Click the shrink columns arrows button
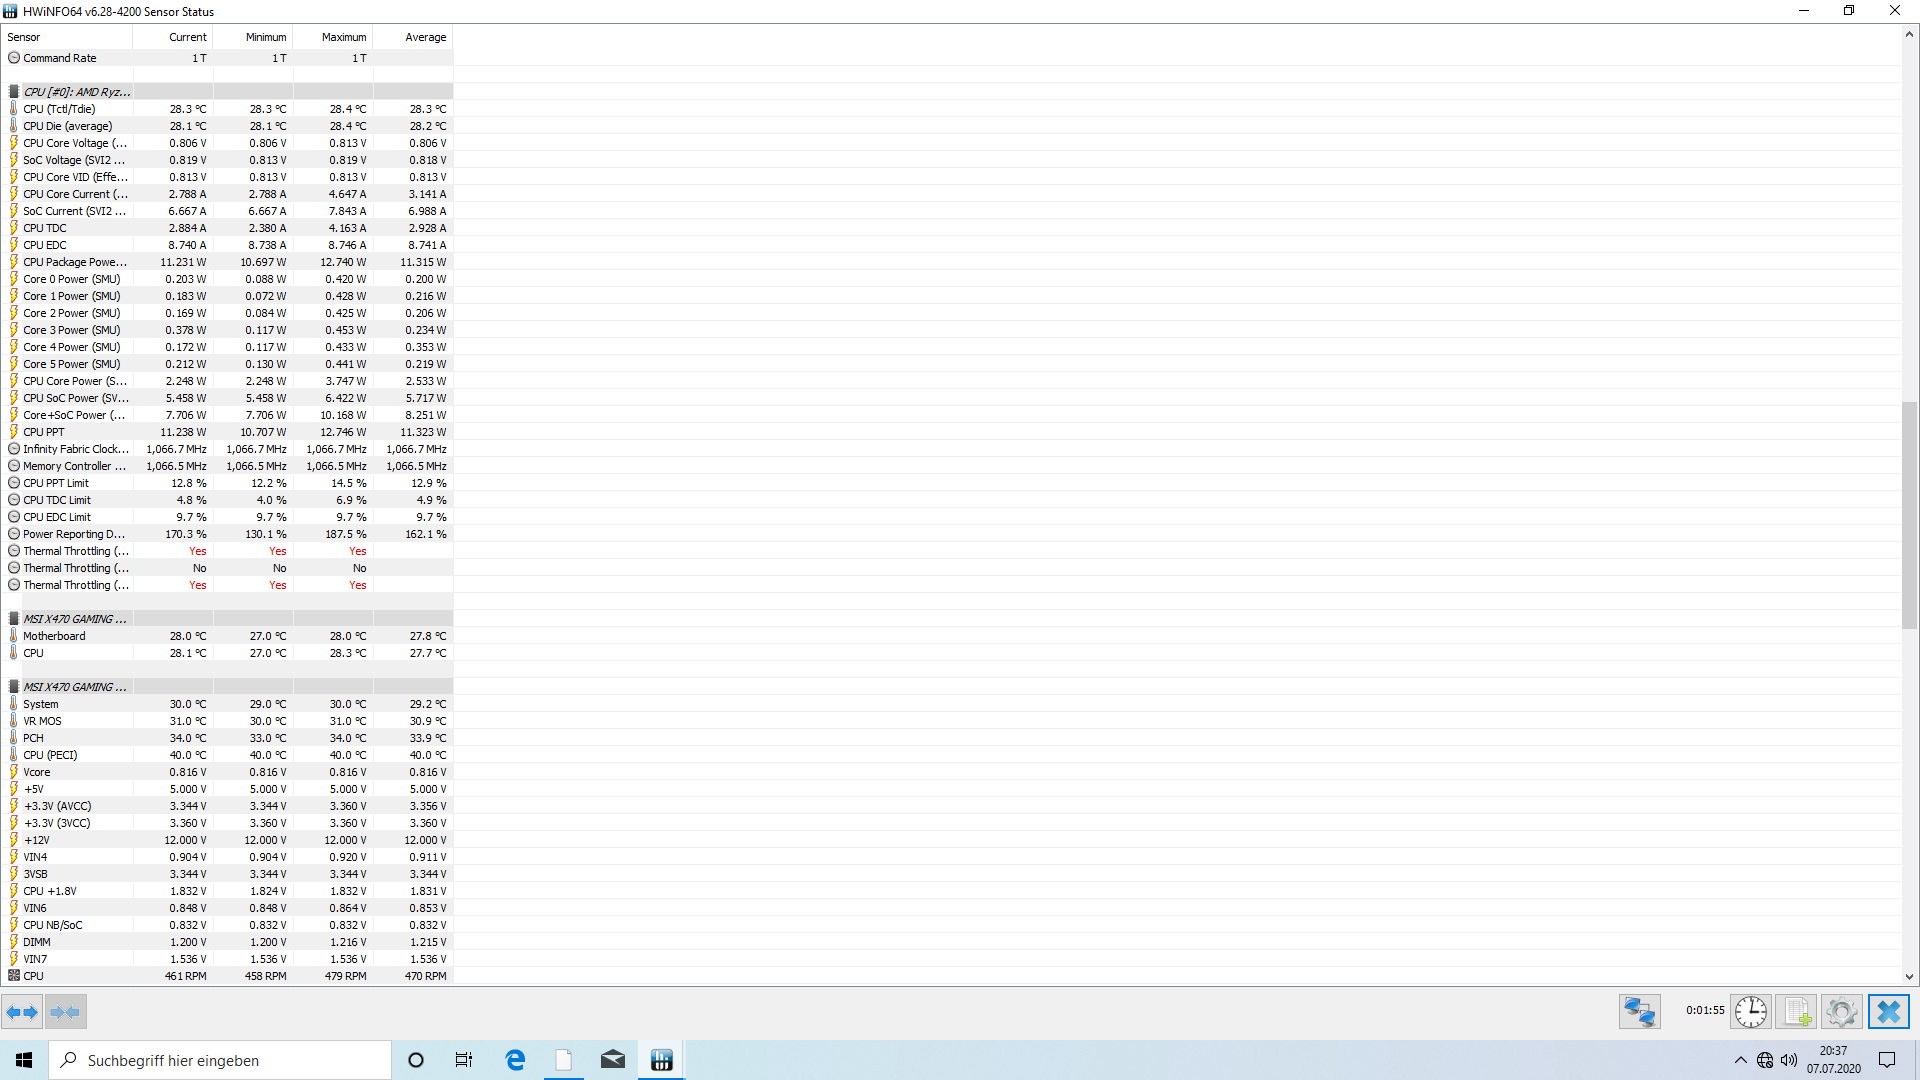 (x=66, y=1012)
